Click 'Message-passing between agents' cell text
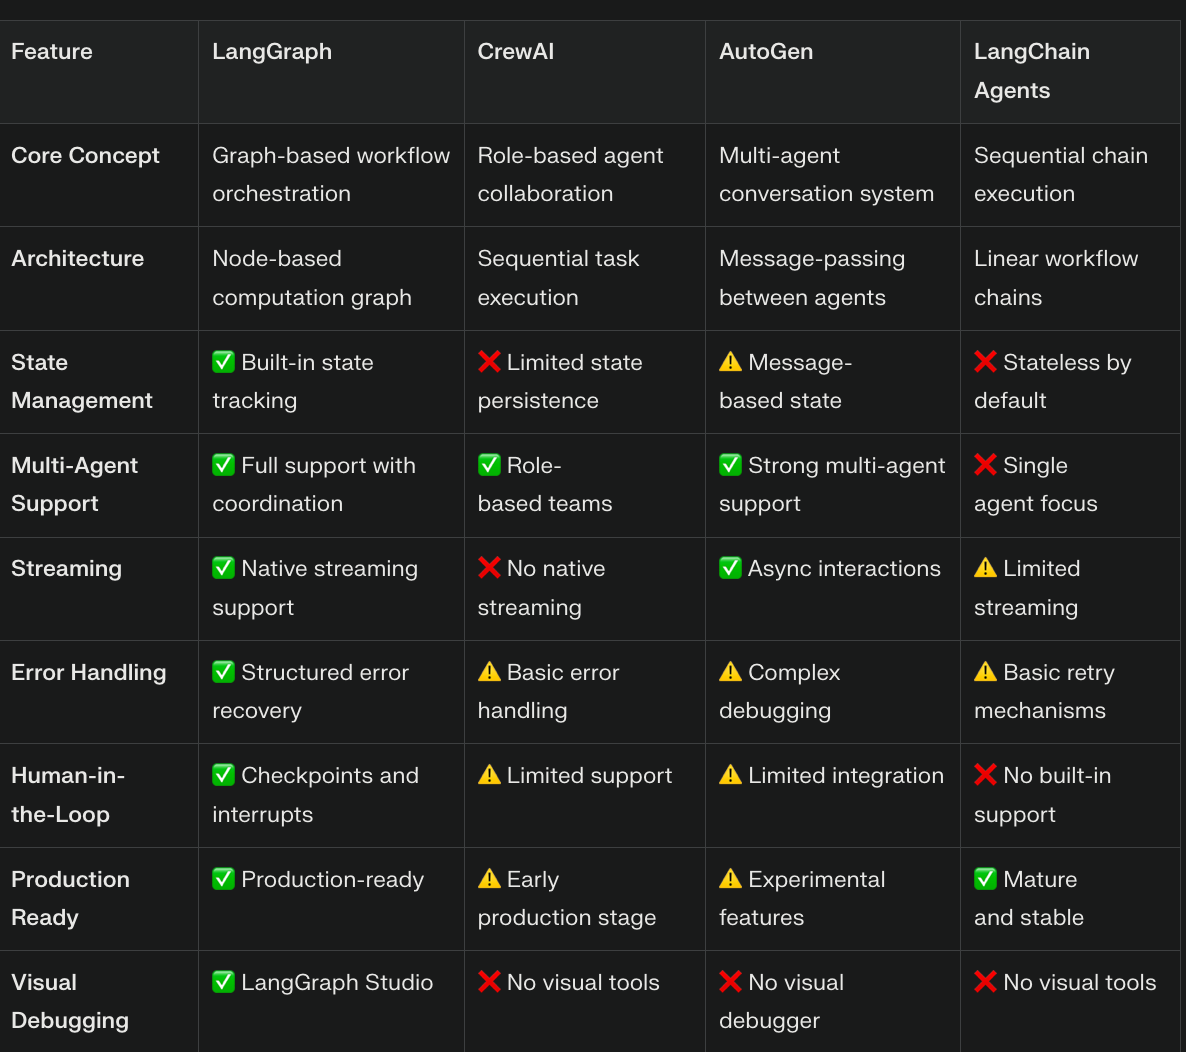Image resolution: width=1186 pixels, height=1052 pixels. pos(812,278)
